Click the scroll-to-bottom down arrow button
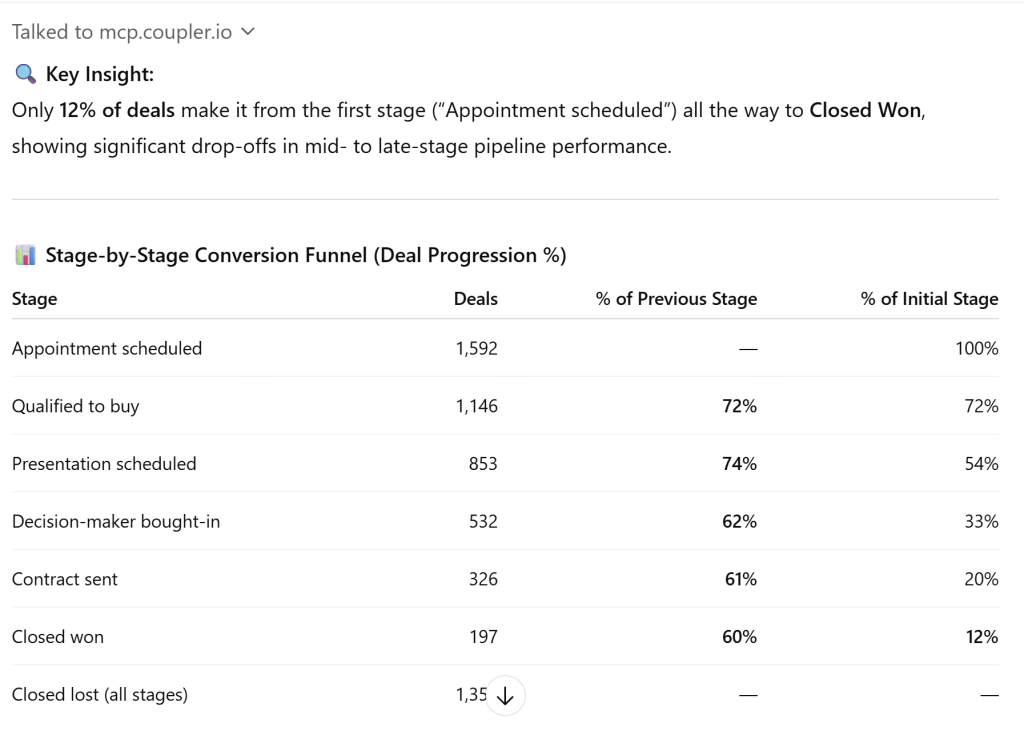The image size is (1024, 735). coord(506,696)
